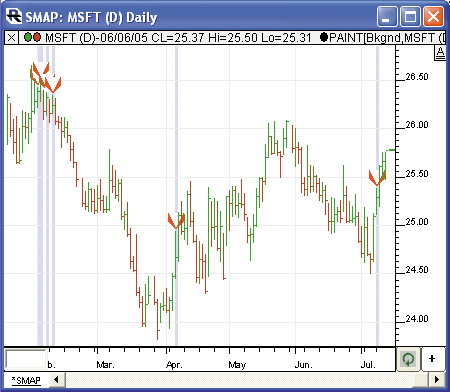The width and height of the screenshot is (450, 392).
Task: Click the red dot in MSFT legend
Action: tap(37, 37)
